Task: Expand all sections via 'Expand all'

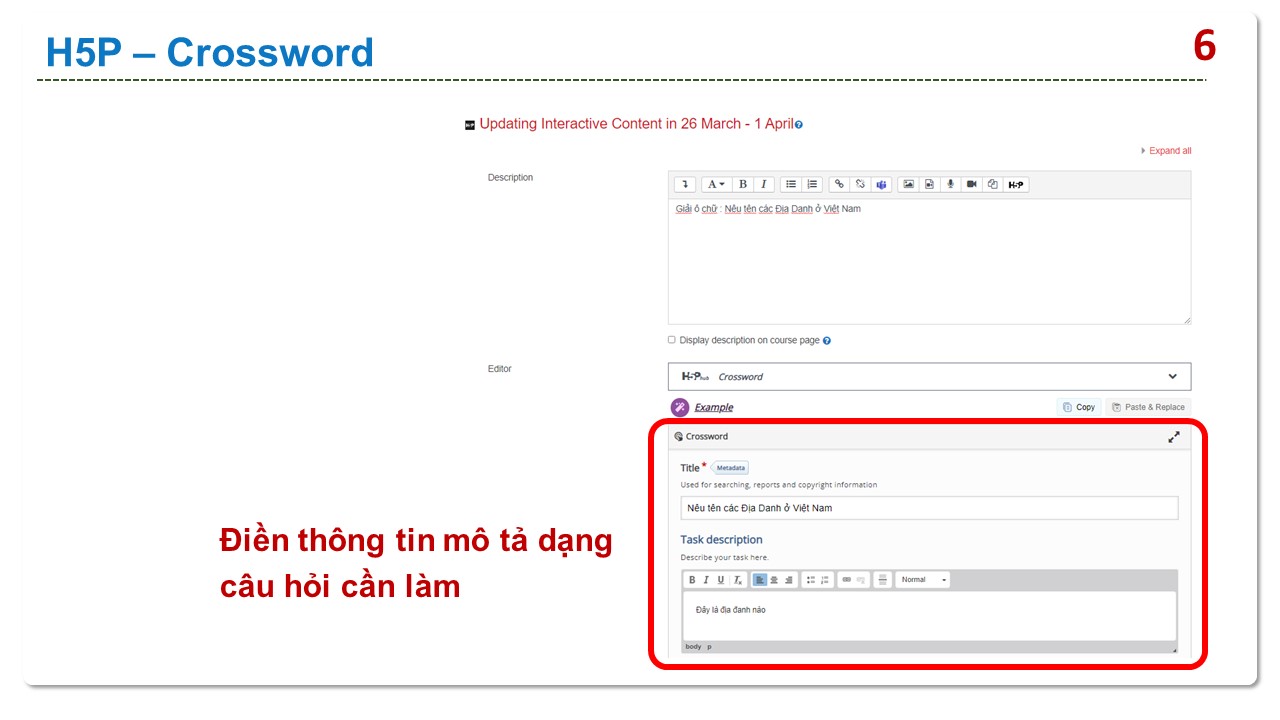Action: point(1166,151)
